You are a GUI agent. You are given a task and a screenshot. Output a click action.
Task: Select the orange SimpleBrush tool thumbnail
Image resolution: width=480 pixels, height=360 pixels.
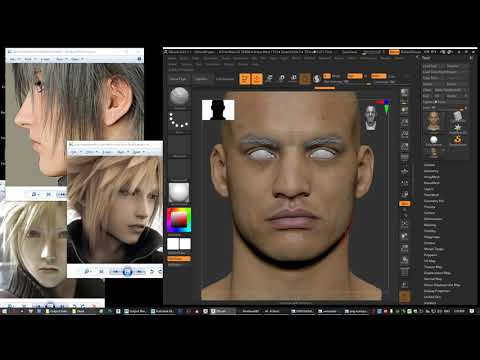458,140
